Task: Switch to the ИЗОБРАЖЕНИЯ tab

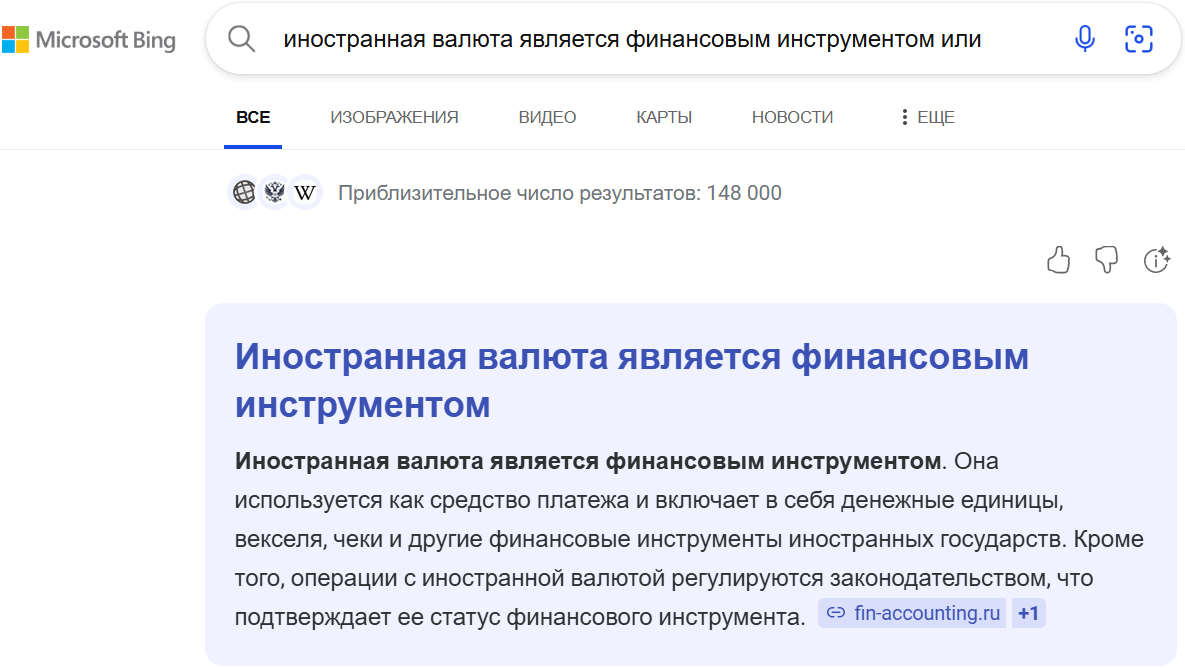Action: pos(393,116)
